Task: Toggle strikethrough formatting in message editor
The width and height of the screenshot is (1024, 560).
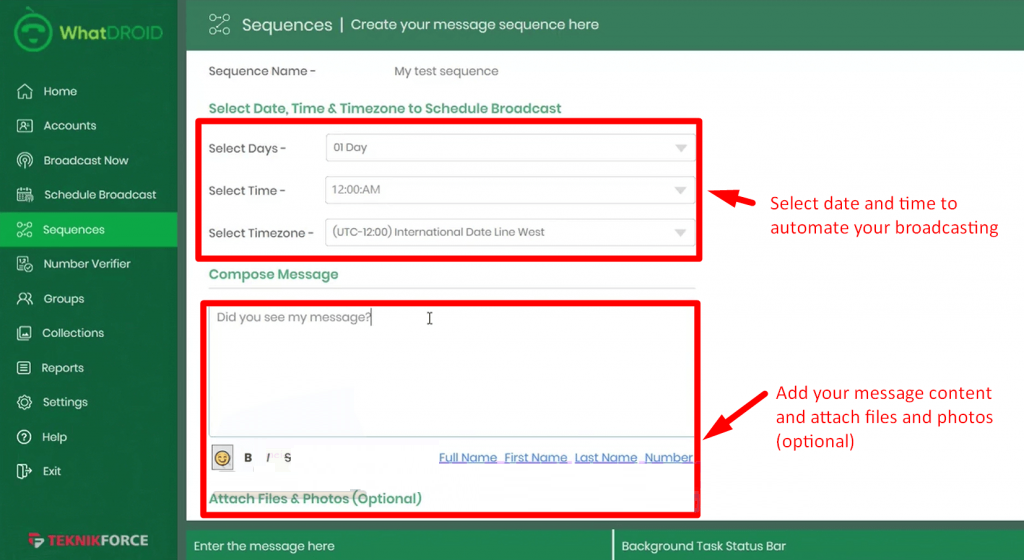Action: tap(288, 458)
